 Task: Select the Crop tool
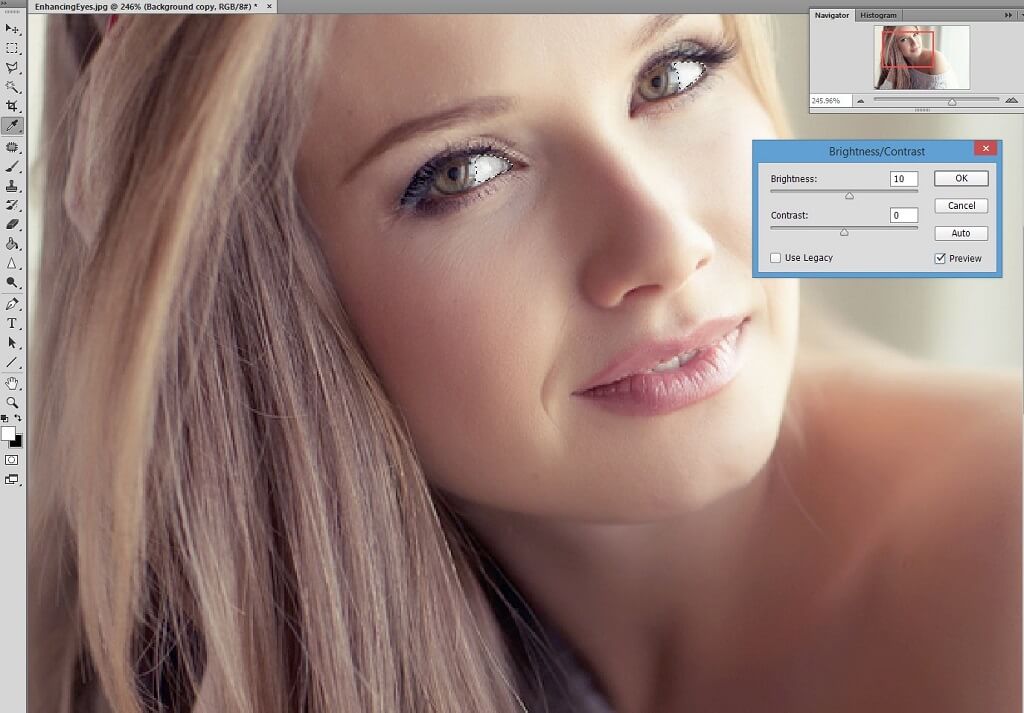(12, 106)
